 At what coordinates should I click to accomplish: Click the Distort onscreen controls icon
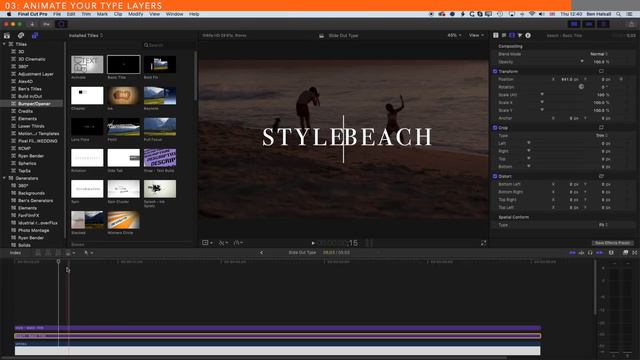[x=601, y=176]
